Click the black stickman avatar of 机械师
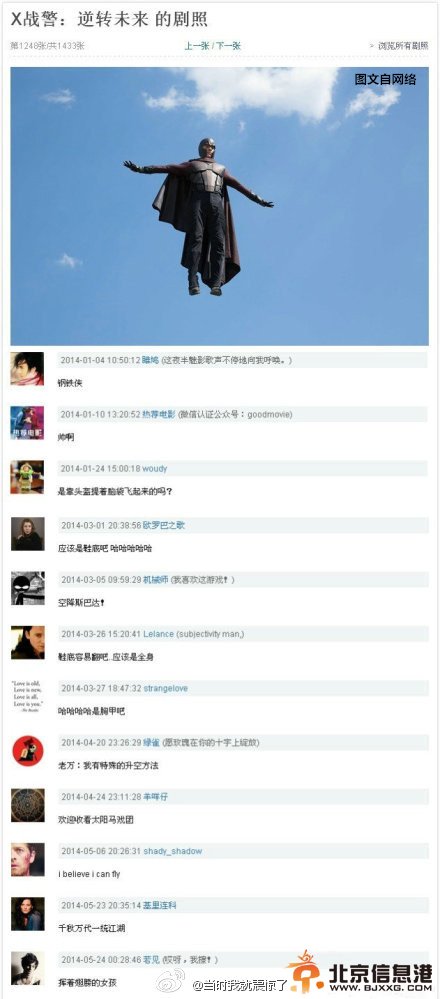The height and width of the screenshot is (999, 440). [27, 588]
